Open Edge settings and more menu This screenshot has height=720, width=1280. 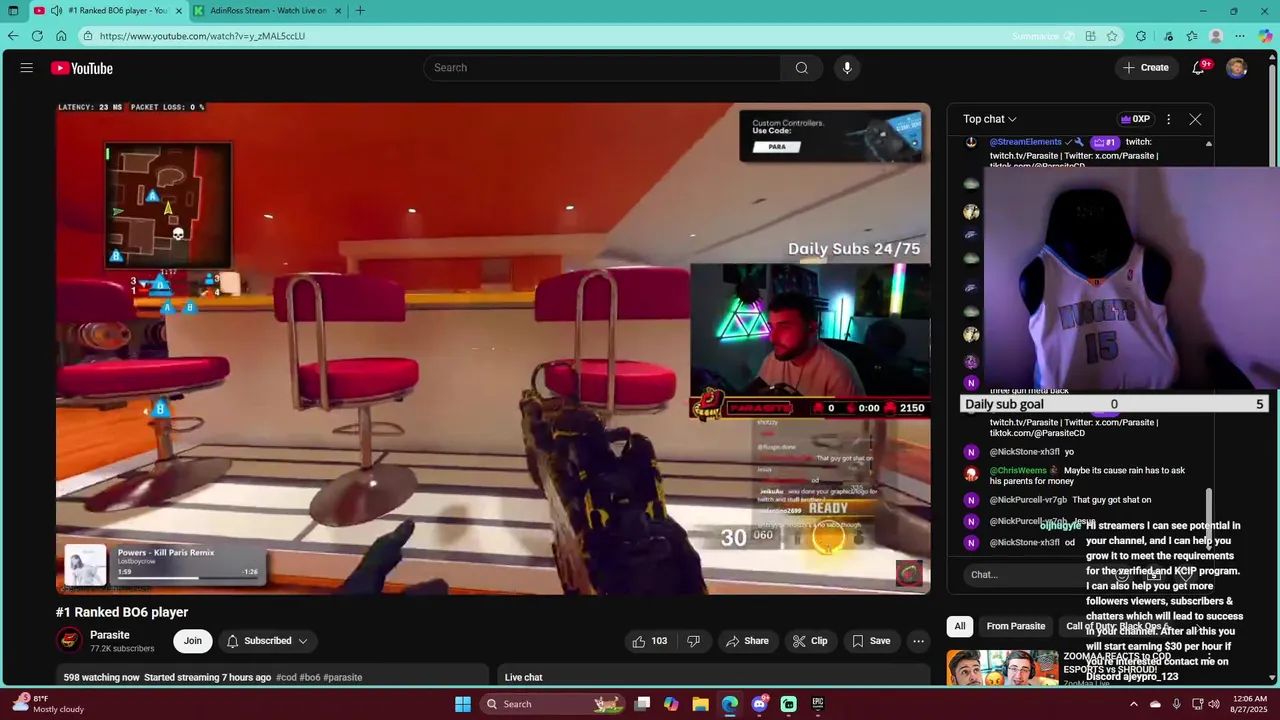coord(1240,36)
